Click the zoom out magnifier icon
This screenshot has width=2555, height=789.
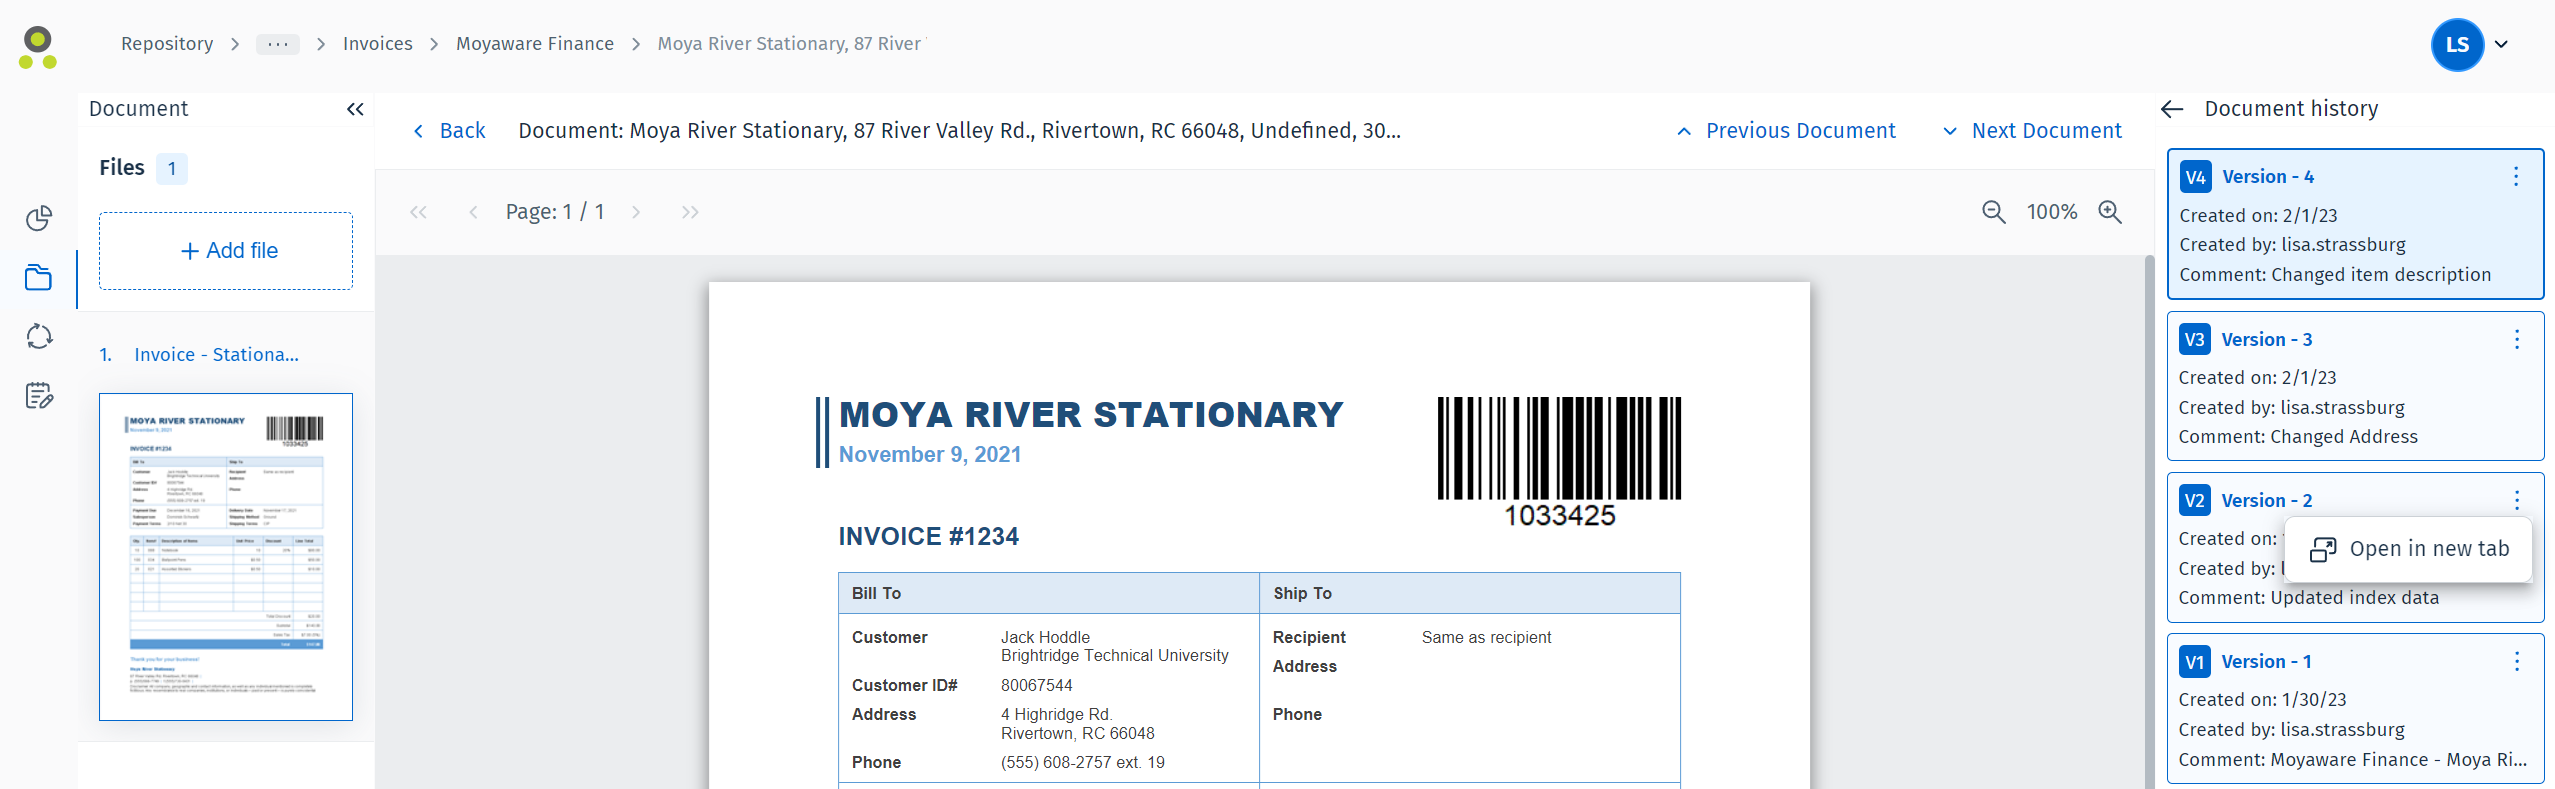click(1993, 212)
